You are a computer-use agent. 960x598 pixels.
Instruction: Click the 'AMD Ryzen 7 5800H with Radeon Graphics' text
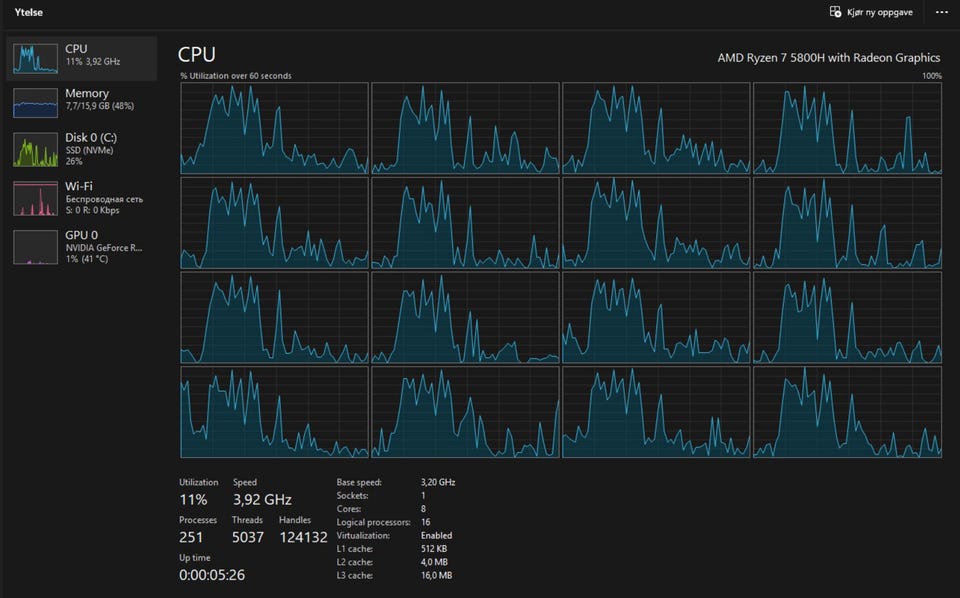[828, 58]
